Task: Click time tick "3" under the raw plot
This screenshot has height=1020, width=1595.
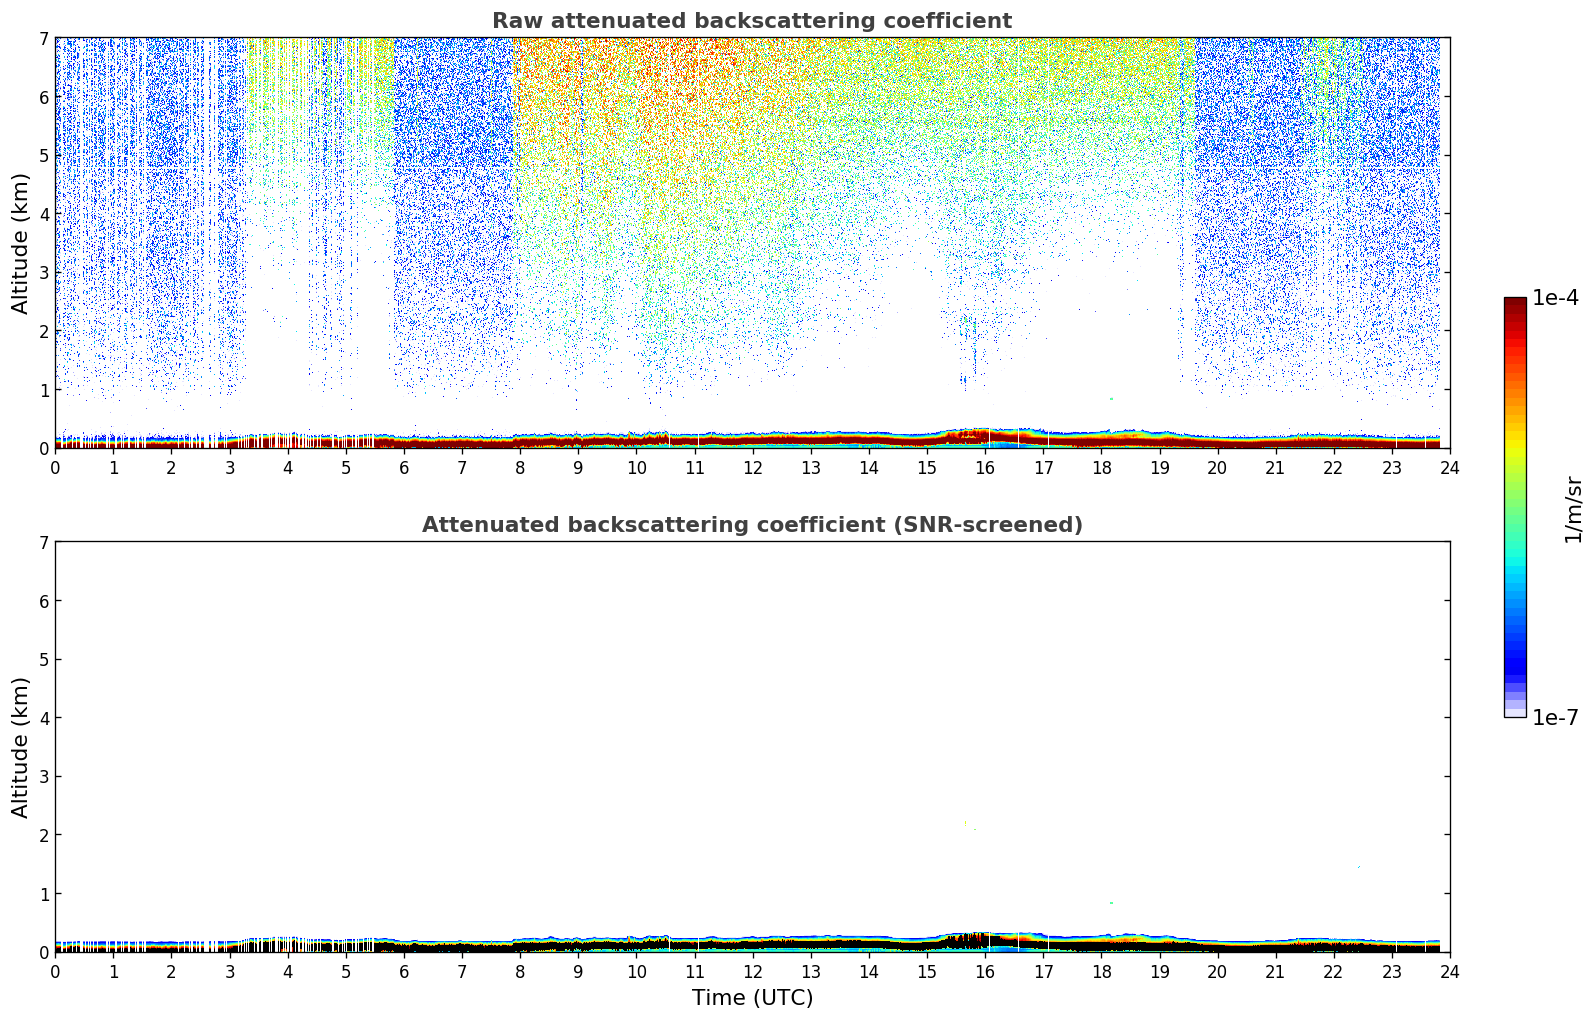Action: click(x=229, y=467)
